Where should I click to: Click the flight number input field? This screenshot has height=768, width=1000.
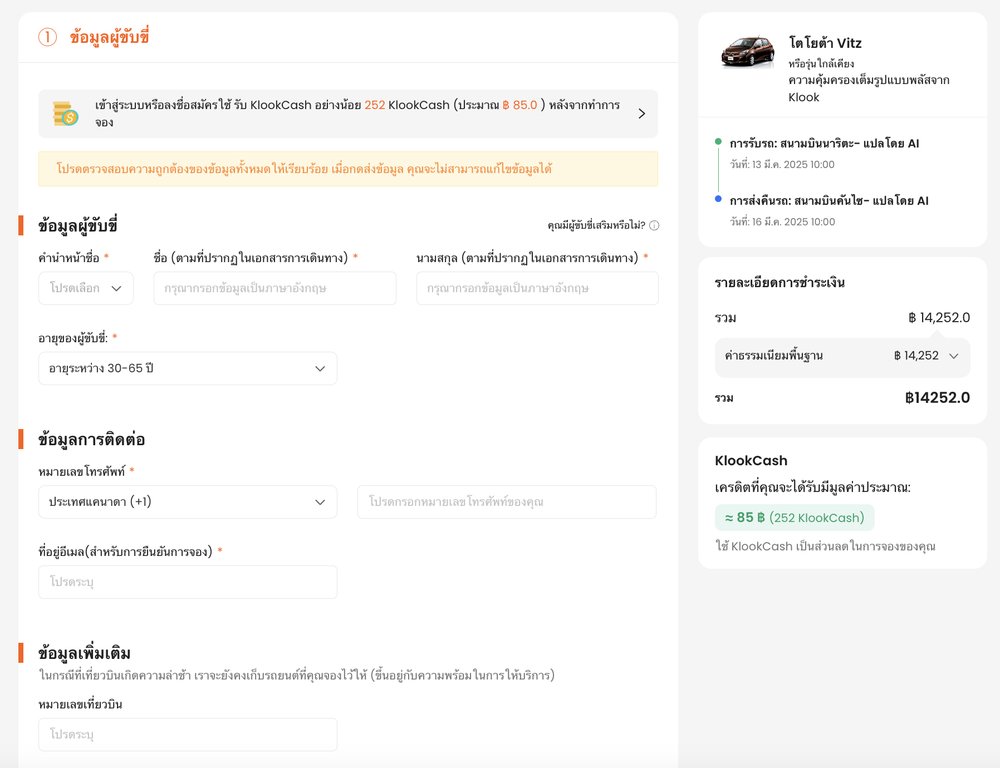[187, 734]
